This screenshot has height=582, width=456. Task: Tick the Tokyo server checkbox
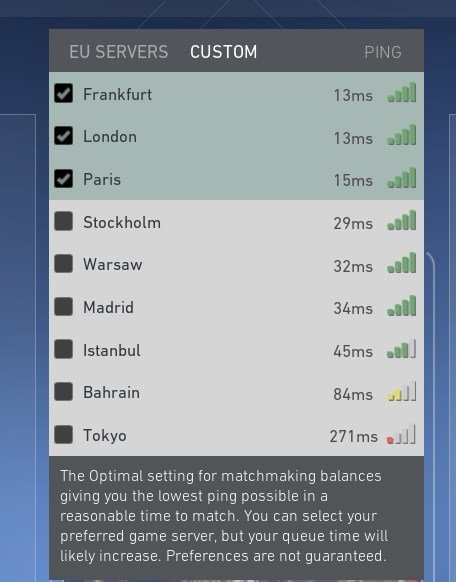63,435
